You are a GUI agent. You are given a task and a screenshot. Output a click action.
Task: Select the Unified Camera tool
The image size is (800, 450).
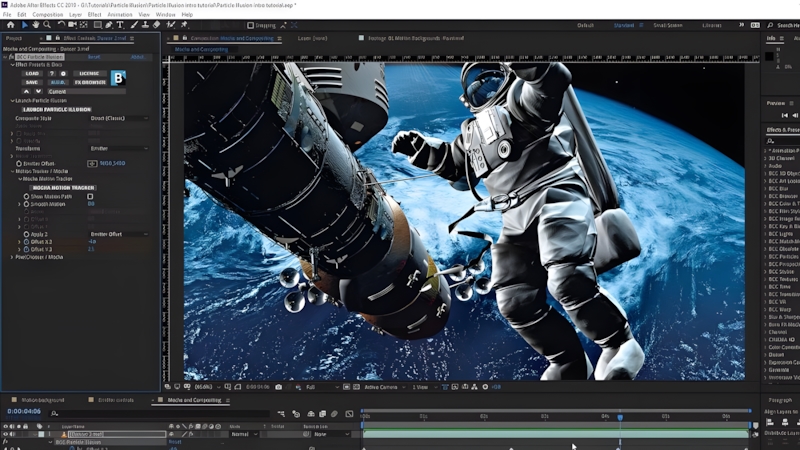click(x=72, y=24)
